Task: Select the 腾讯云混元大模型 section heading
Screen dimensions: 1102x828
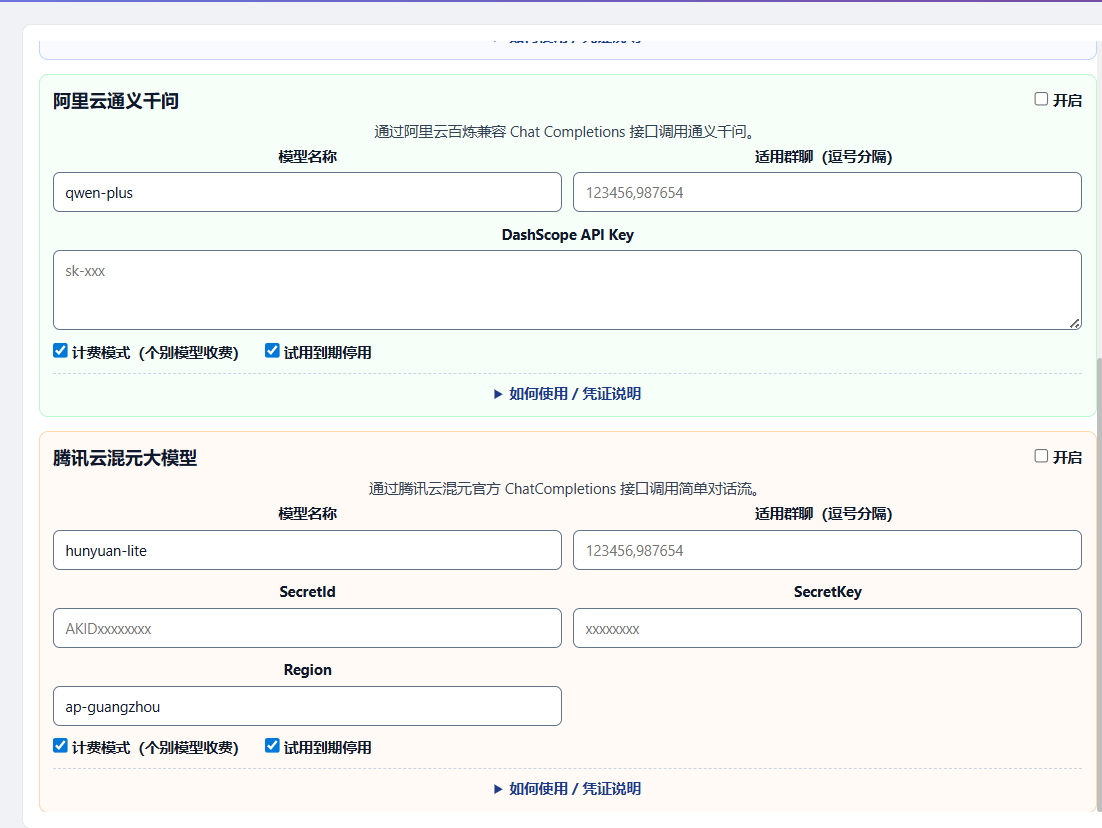Action: tap(125, 458)
